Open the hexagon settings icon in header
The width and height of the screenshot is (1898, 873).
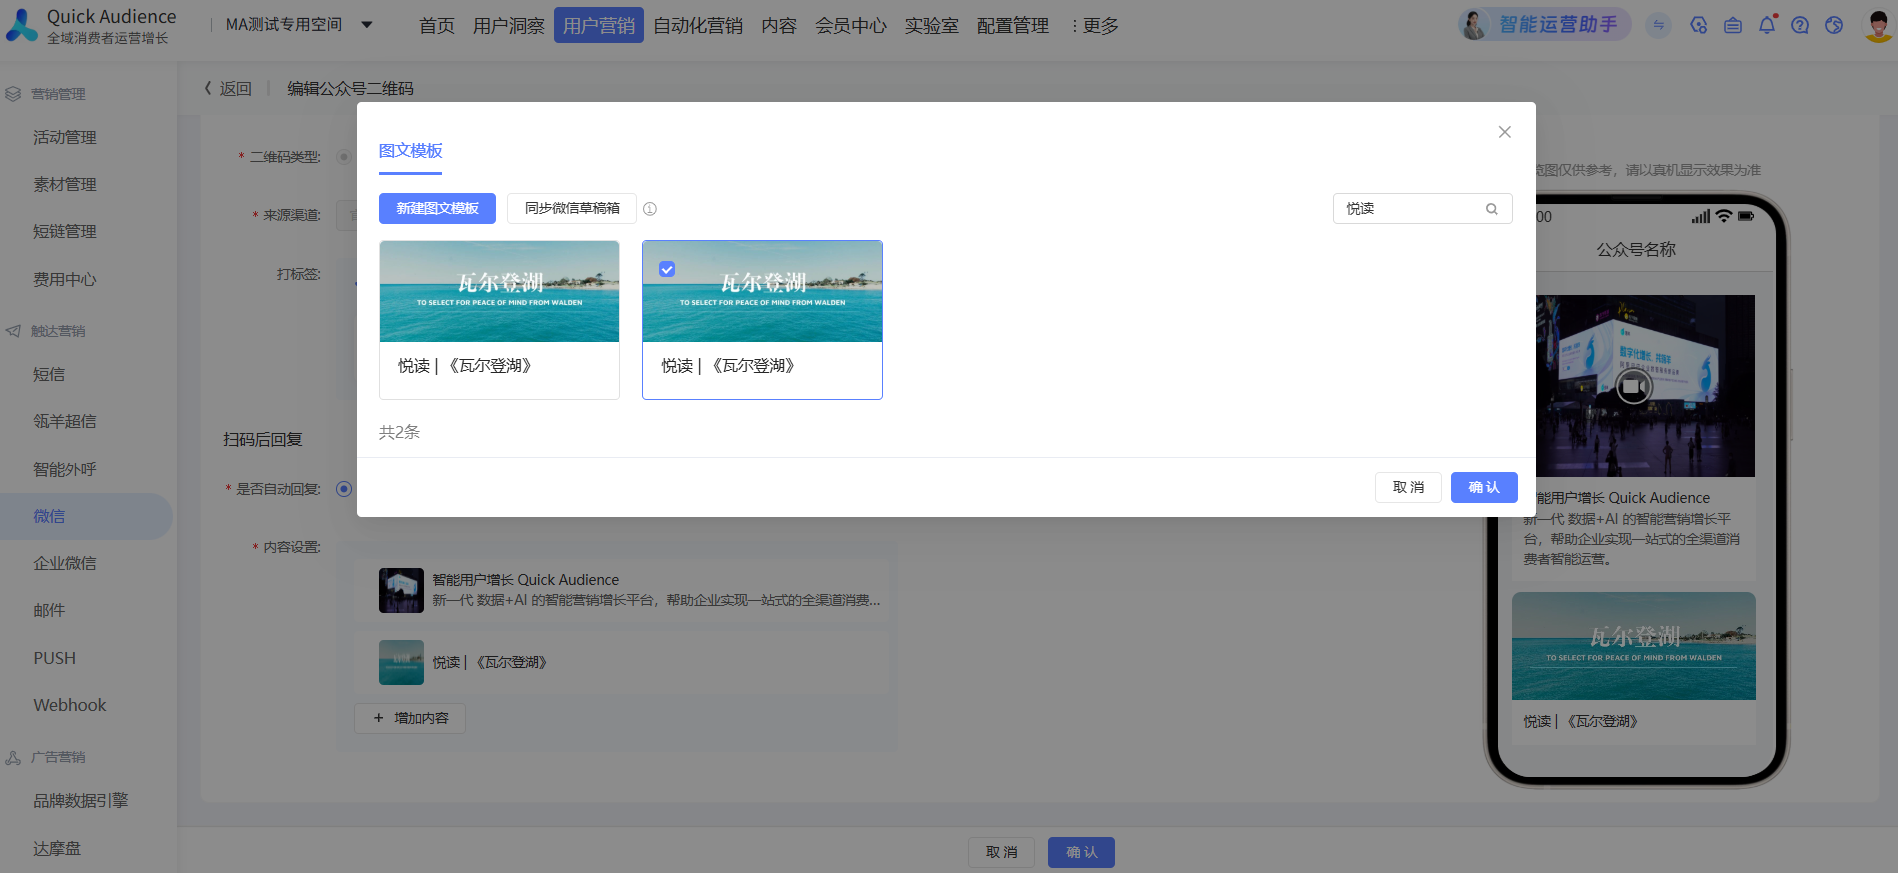click(x=1698, y=25)
